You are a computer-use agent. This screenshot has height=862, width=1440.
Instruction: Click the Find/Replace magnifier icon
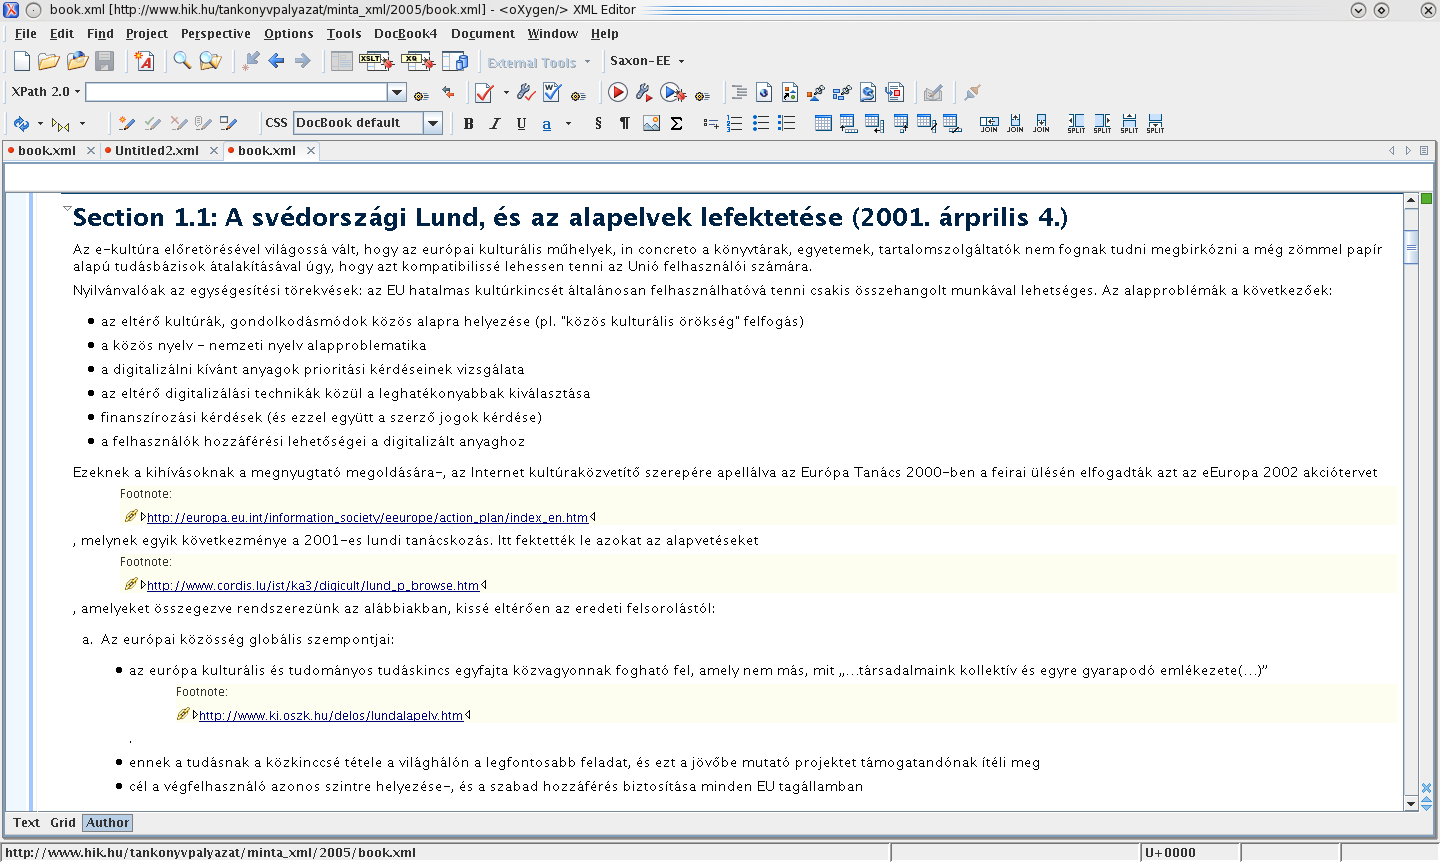(182, 62)
